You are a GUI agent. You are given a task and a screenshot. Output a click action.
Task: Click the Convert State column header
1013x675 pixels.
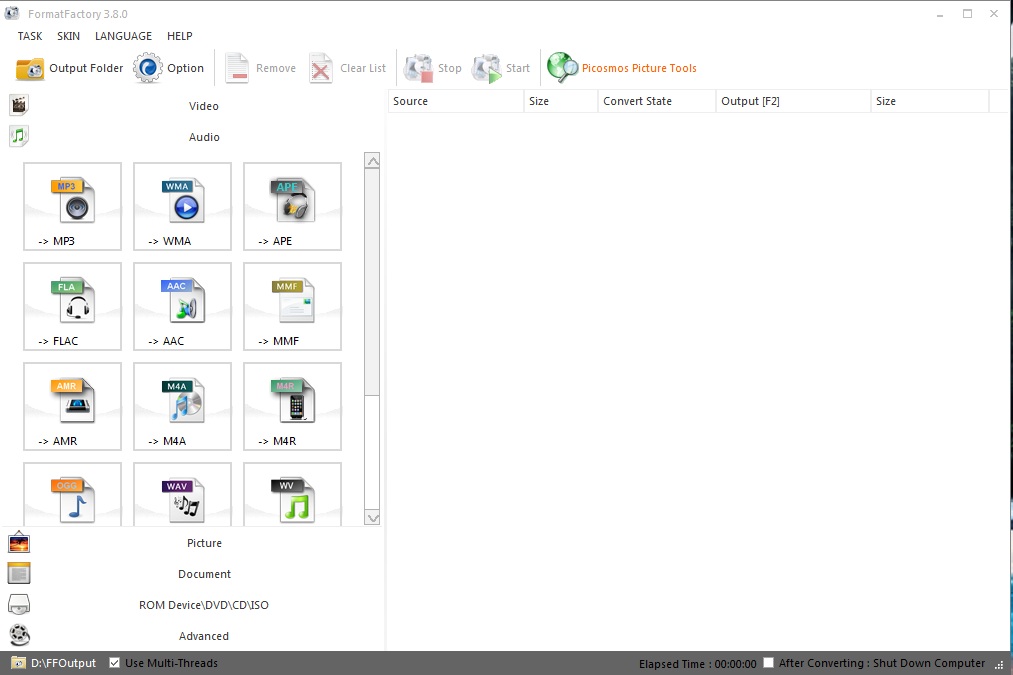pyautogui.click(x=656, y=101)
